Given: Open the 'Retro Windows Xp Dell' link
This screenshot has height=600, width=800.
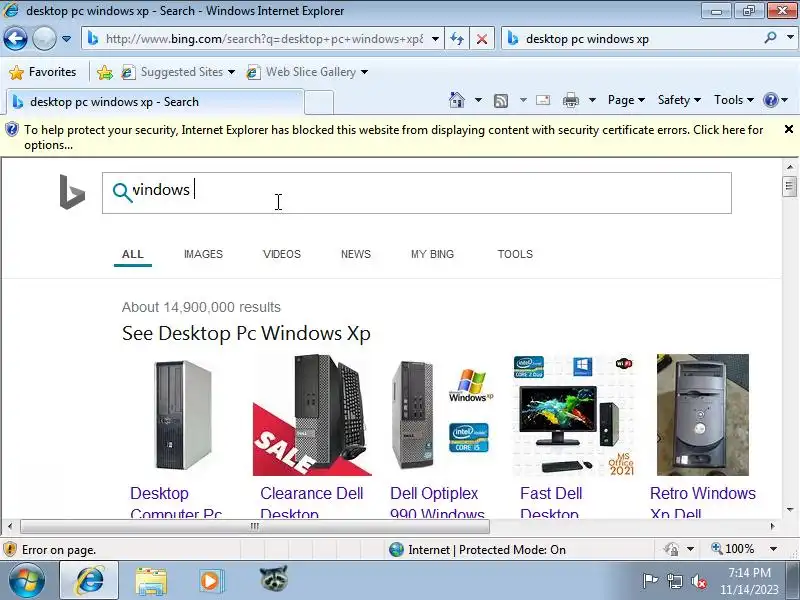Looking at the screenshot, I should tap(703, 503).
